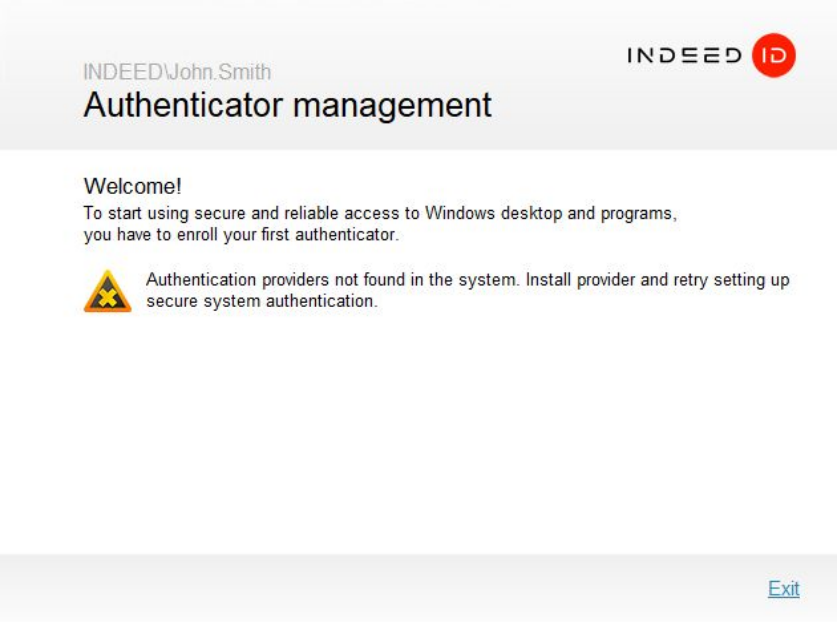Click the yellow warning triangle icon

pyautogui.click(x=107, y=291)
